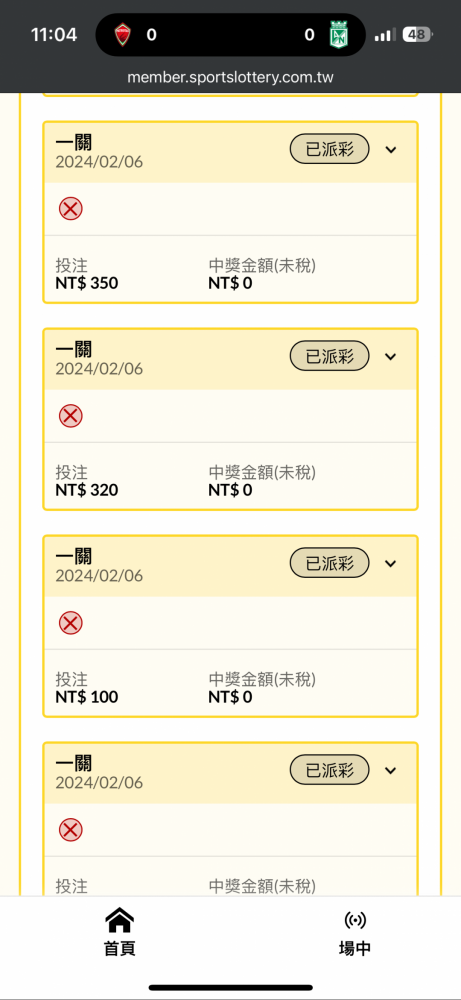Viewport: 461px width, 1000px height.
Task: Tap the home house icon in bottom bar
Action: [x=119, y=920]
